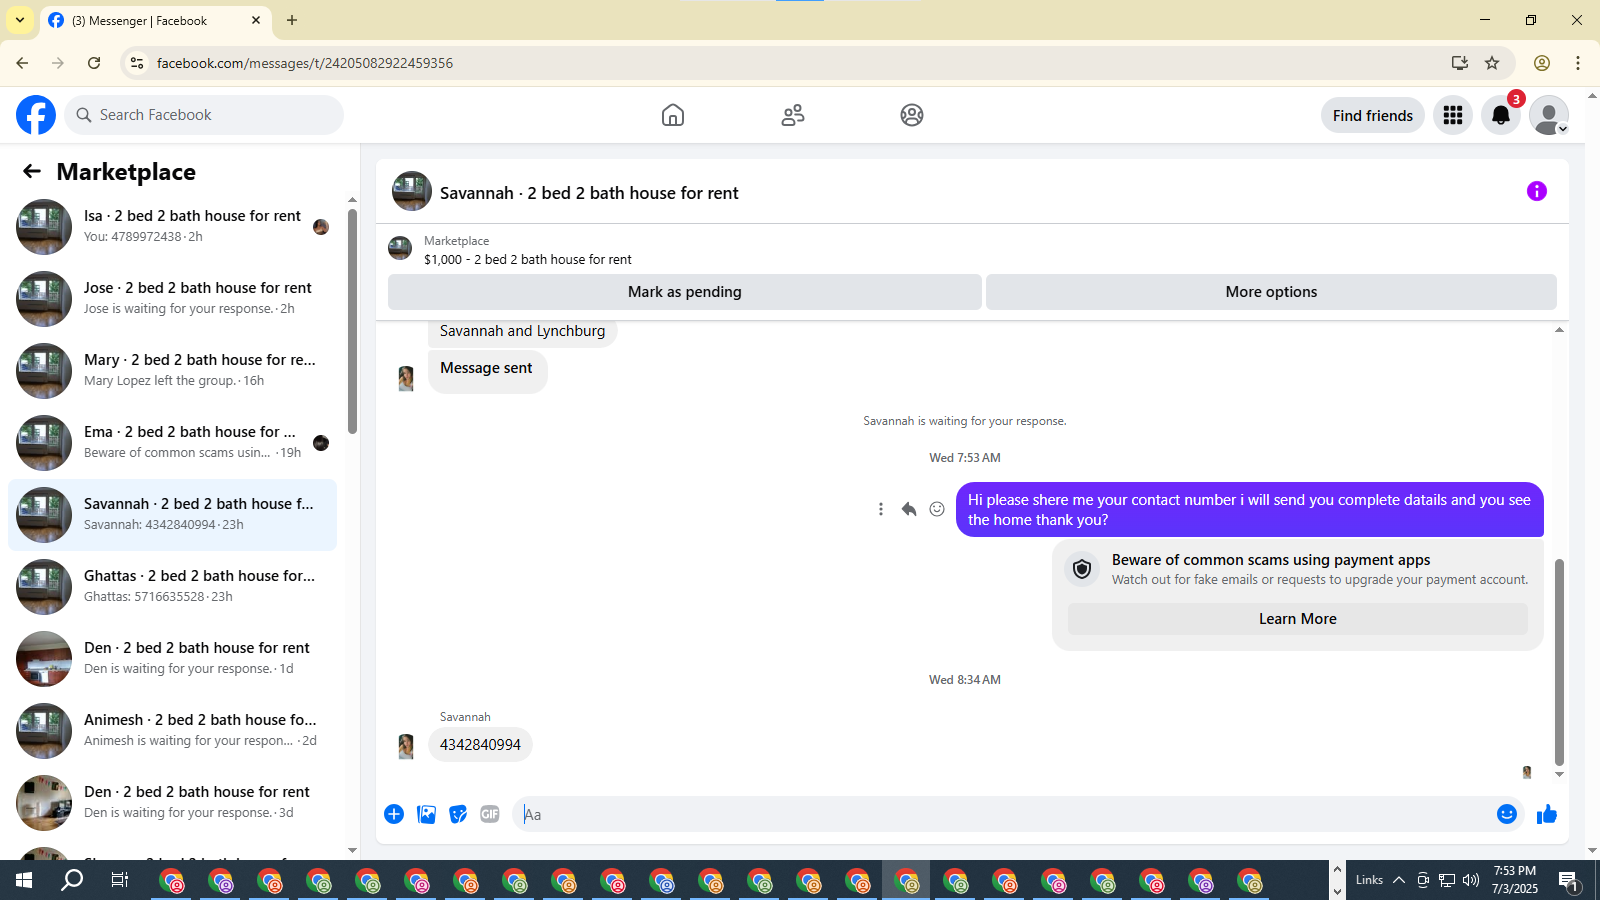
Task: Open the Friends icon in top navigation
Action: (793, 115)
